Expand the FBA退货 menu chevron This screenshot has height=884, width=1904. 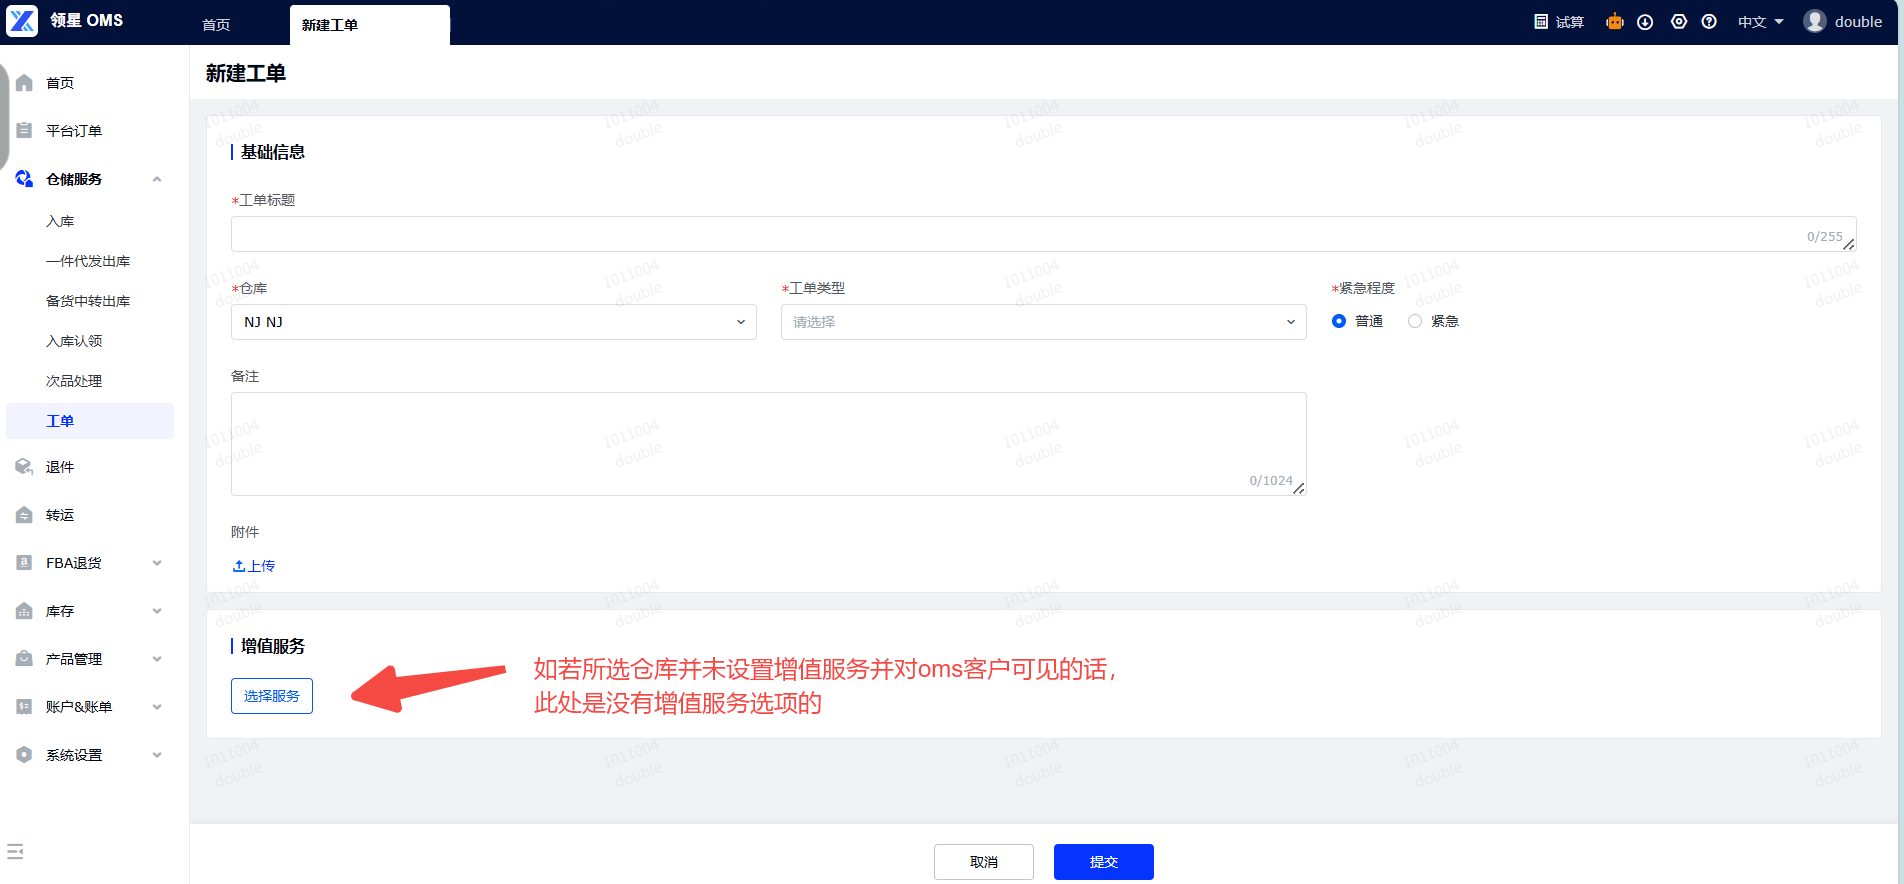157,563
